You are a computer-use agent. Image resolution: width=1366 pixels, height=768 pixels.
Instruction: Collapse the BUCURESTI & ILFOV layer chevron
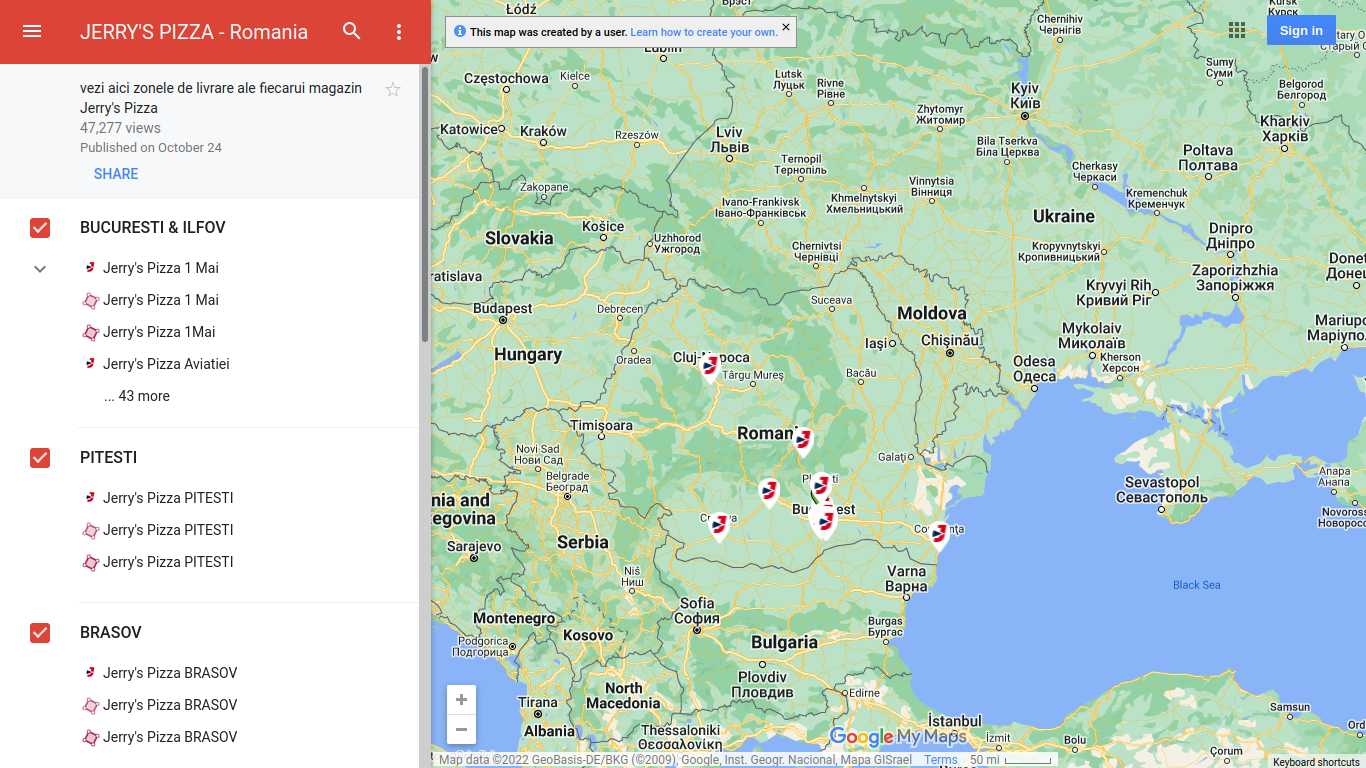click(40, 268)
